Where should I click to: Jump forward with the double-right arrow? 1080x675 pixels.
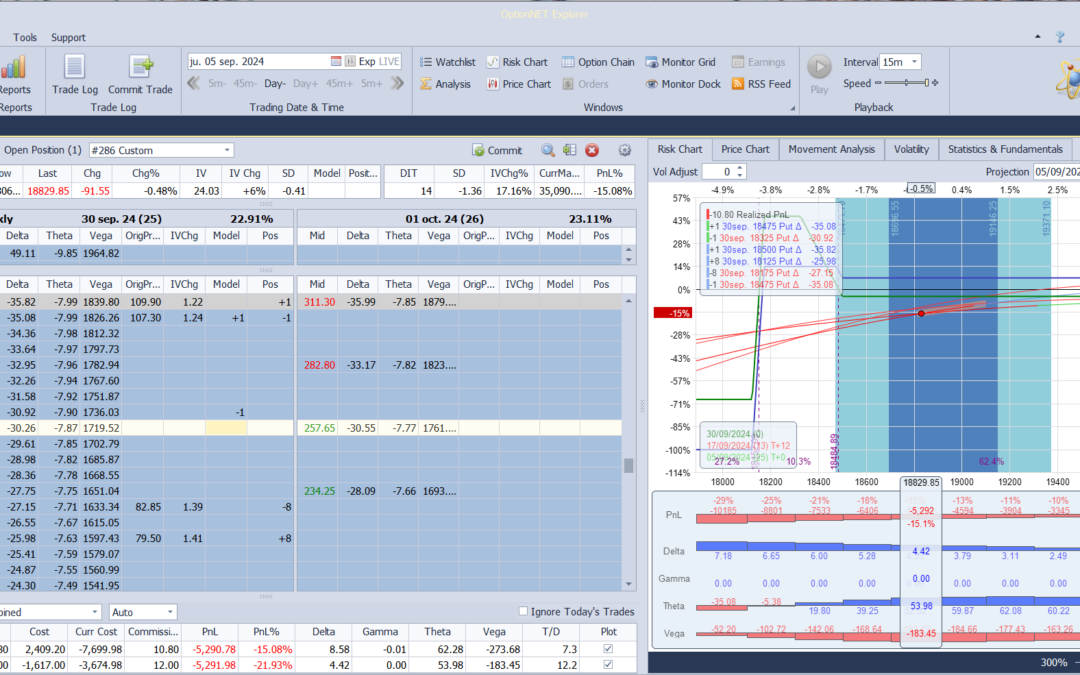[397, 83]
